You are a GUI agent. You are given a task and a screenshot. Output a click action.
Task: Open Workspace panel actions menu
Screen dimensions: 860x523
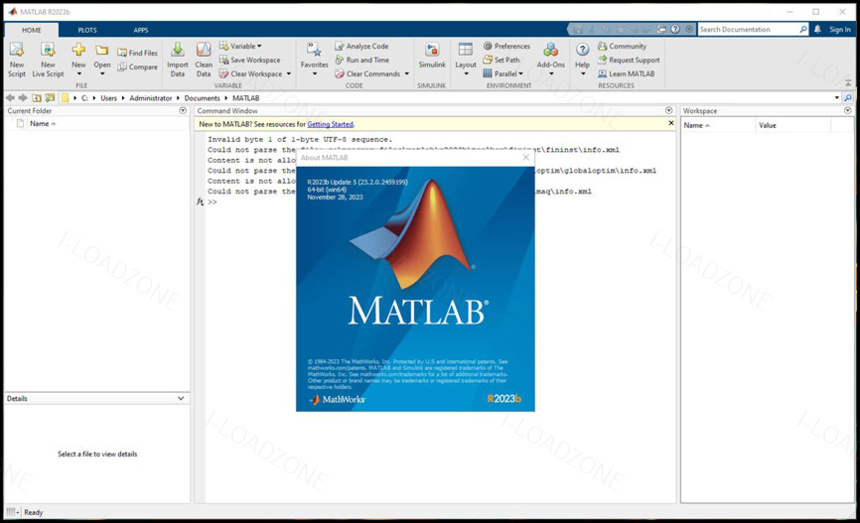click(847, 110)
